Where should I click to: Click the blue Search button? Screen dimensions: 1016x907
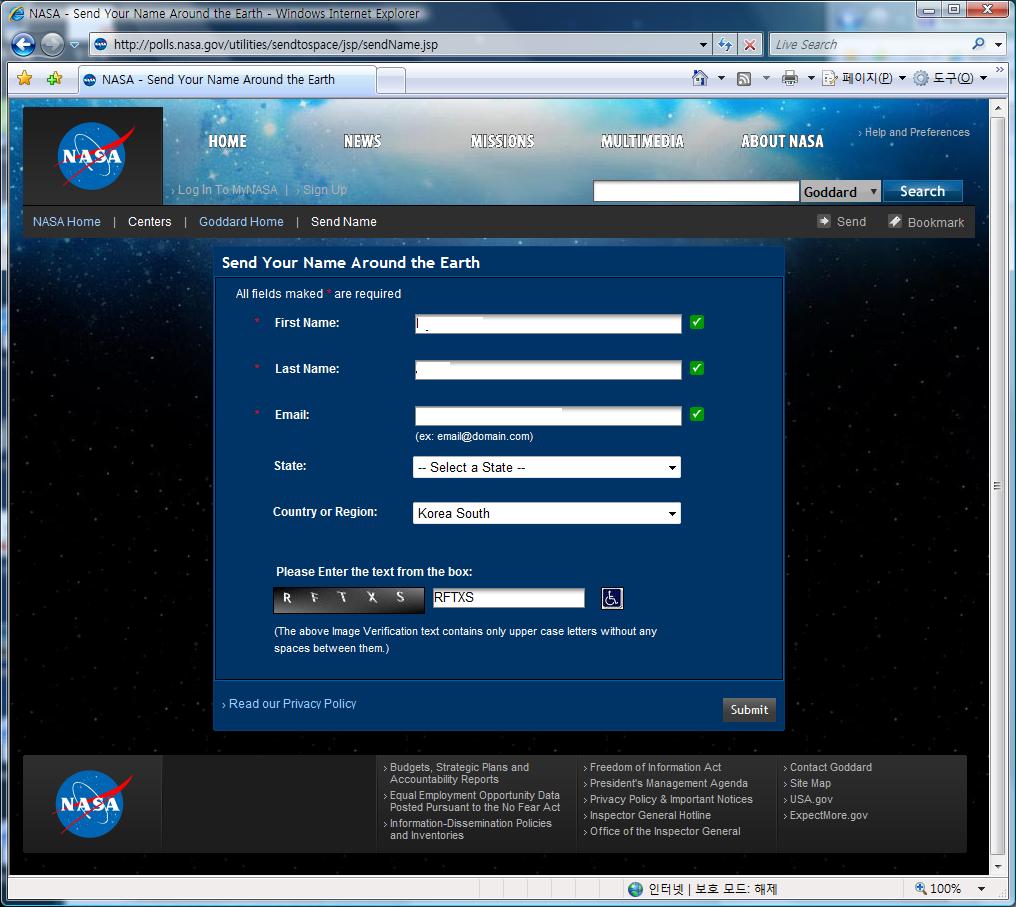point(923,191)
